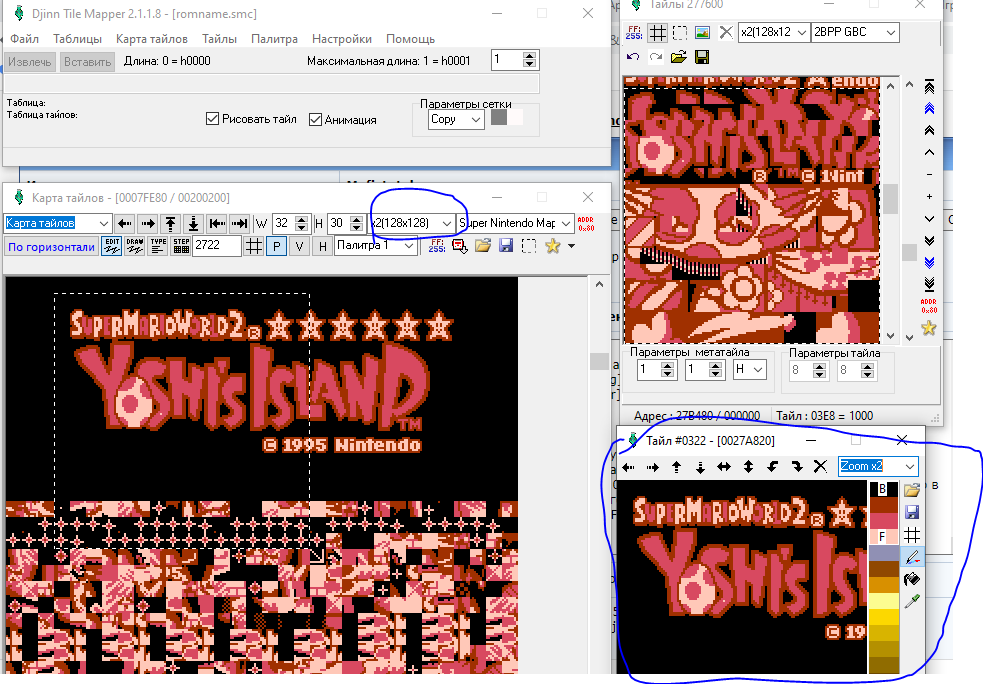Click the picture import icon in Тайлы window
The width and height of the screenshot is (983, 684).
coord(703,32)
